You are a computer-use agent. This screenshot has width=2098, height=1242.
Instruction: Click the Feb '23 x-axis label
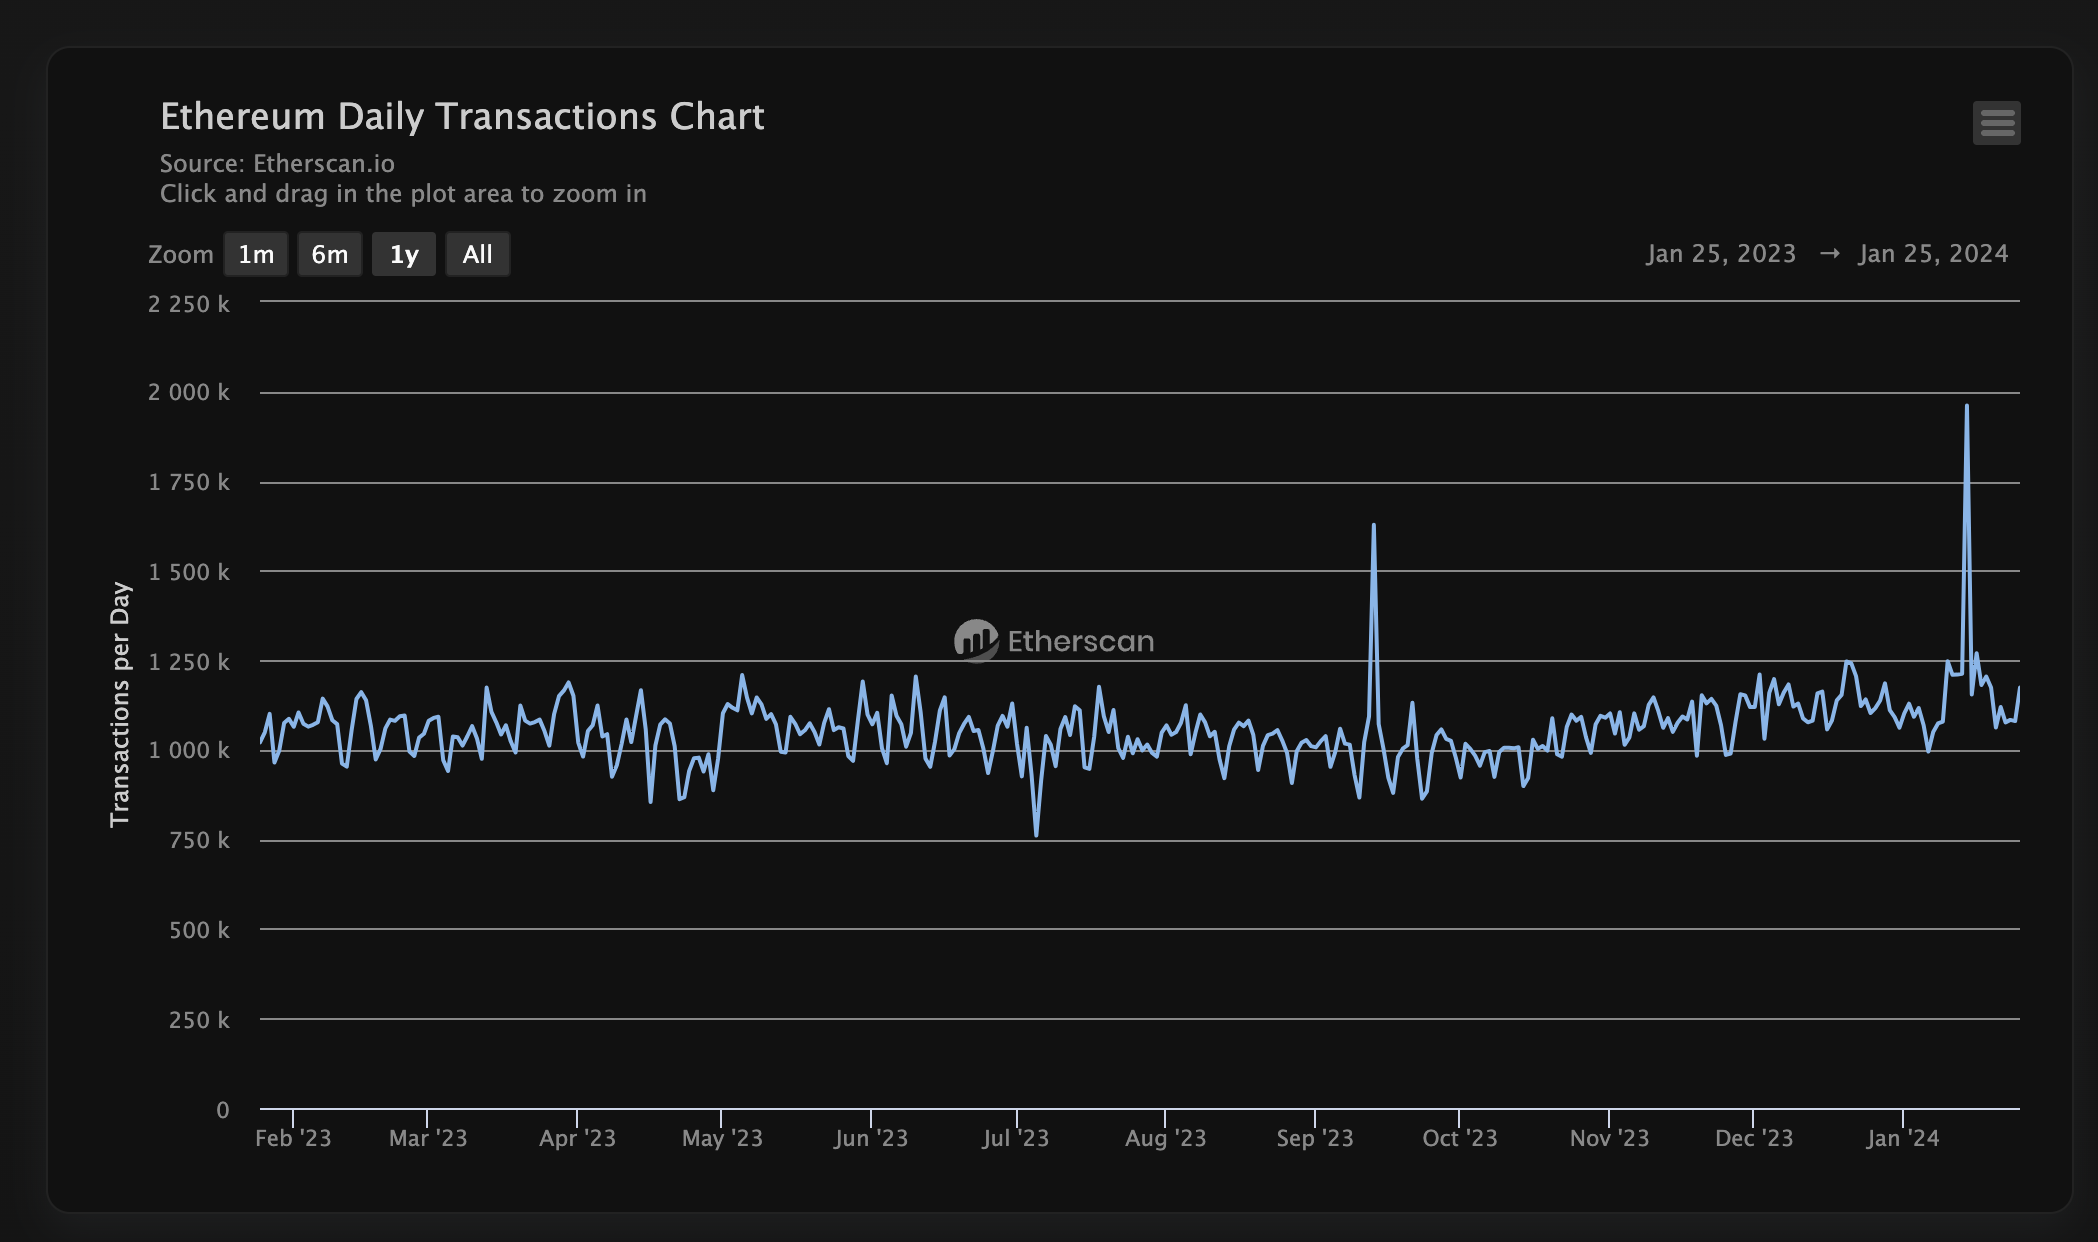[293, 1138]
